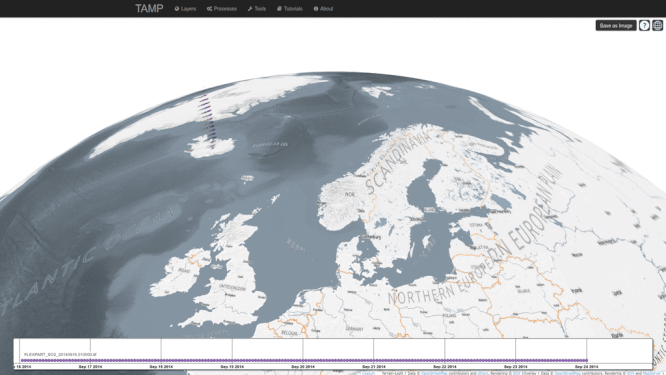Viewport: 666px width, 375px height.
Task: Select Sep 20 2014 on the timeline
Action: [x=303, y=366]
